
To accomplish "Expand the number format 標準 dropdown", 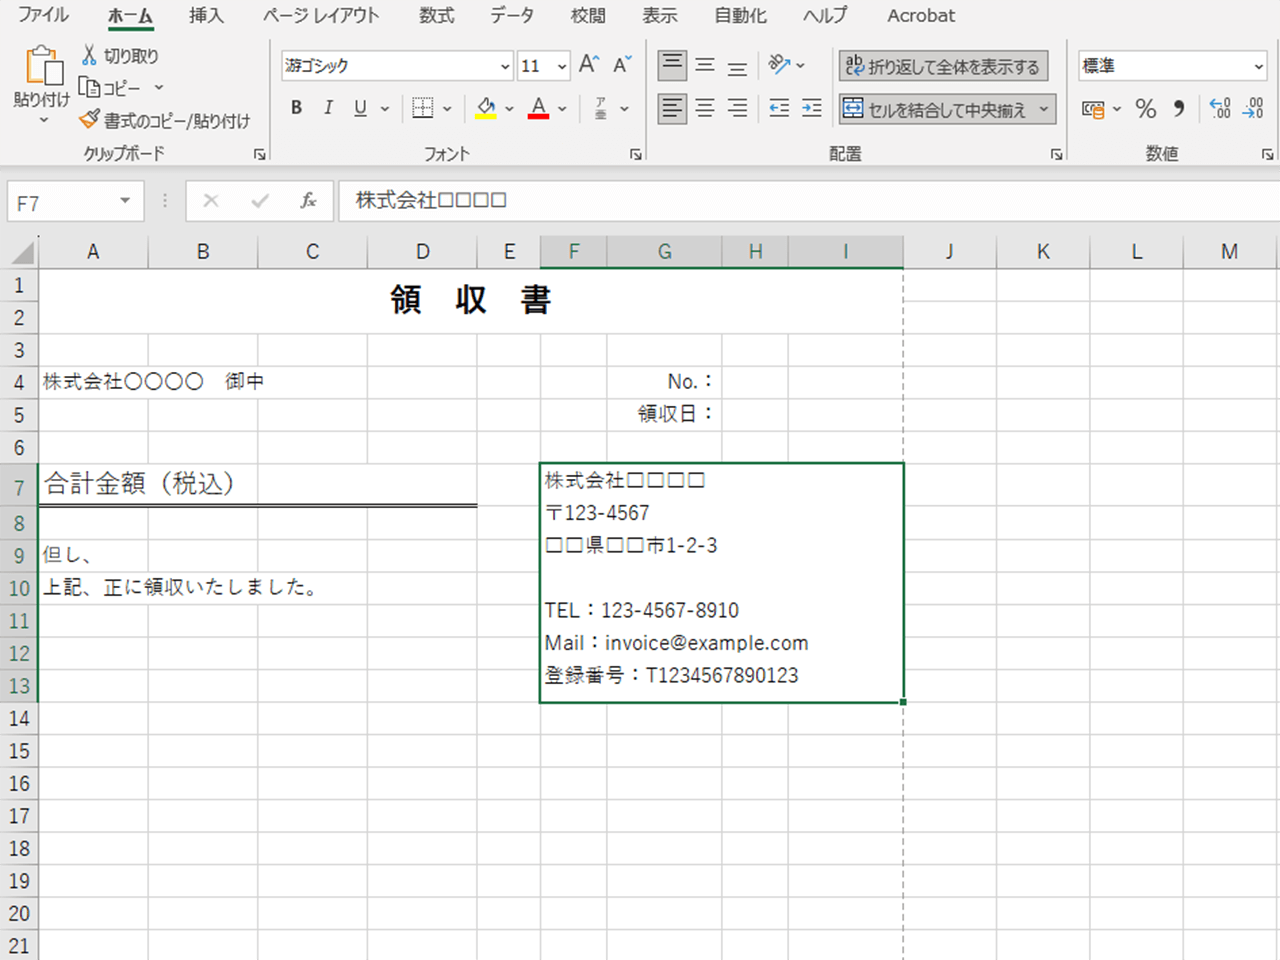I will pos(1258,66).
